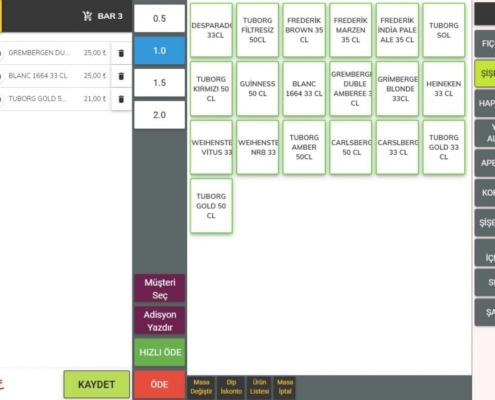Add TUBORG KIRMIZI 50 CL product

coord(211,89)
